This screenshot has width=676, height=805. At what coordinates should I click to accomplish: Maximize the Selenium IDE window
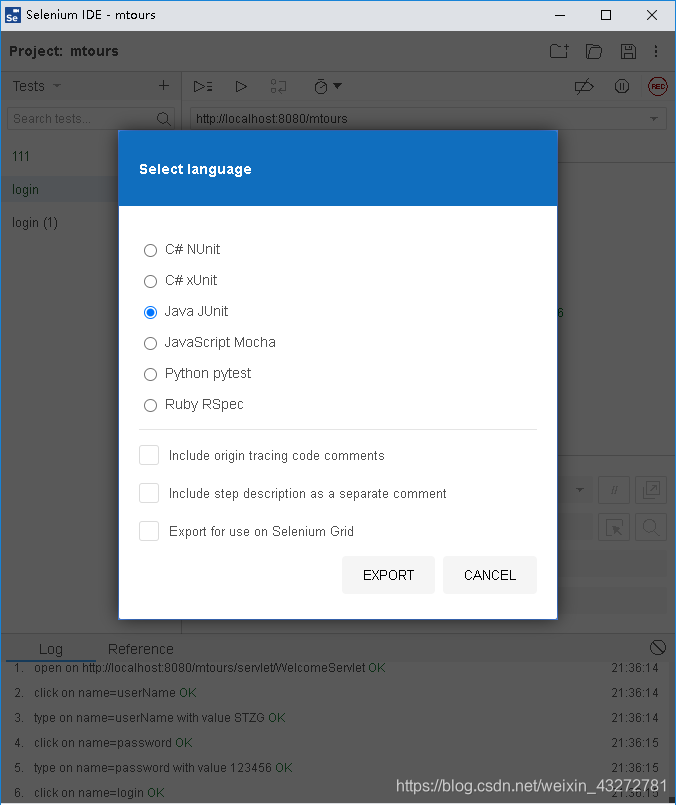[606, 15]
